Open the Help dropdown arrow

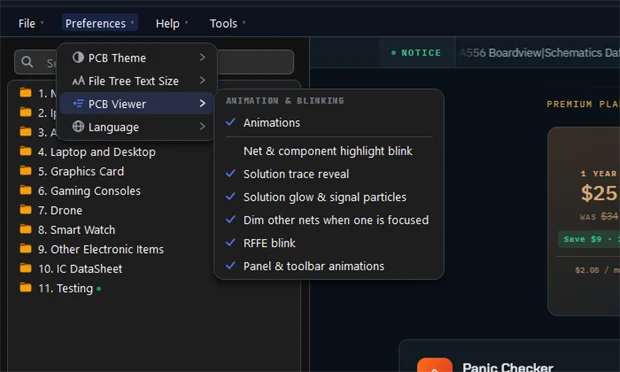click(186, 23)
